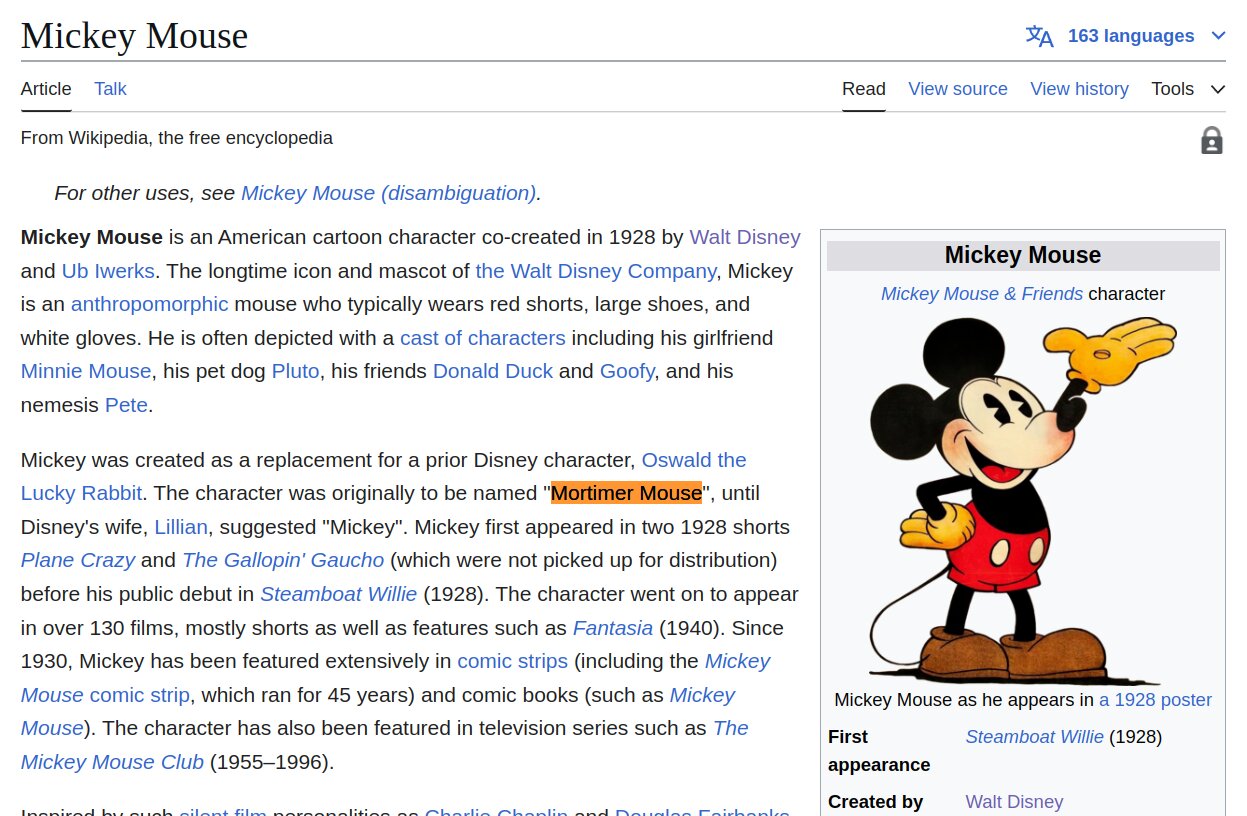Open the View history tab
1247x816 pixels.
tap(1079, 89)
